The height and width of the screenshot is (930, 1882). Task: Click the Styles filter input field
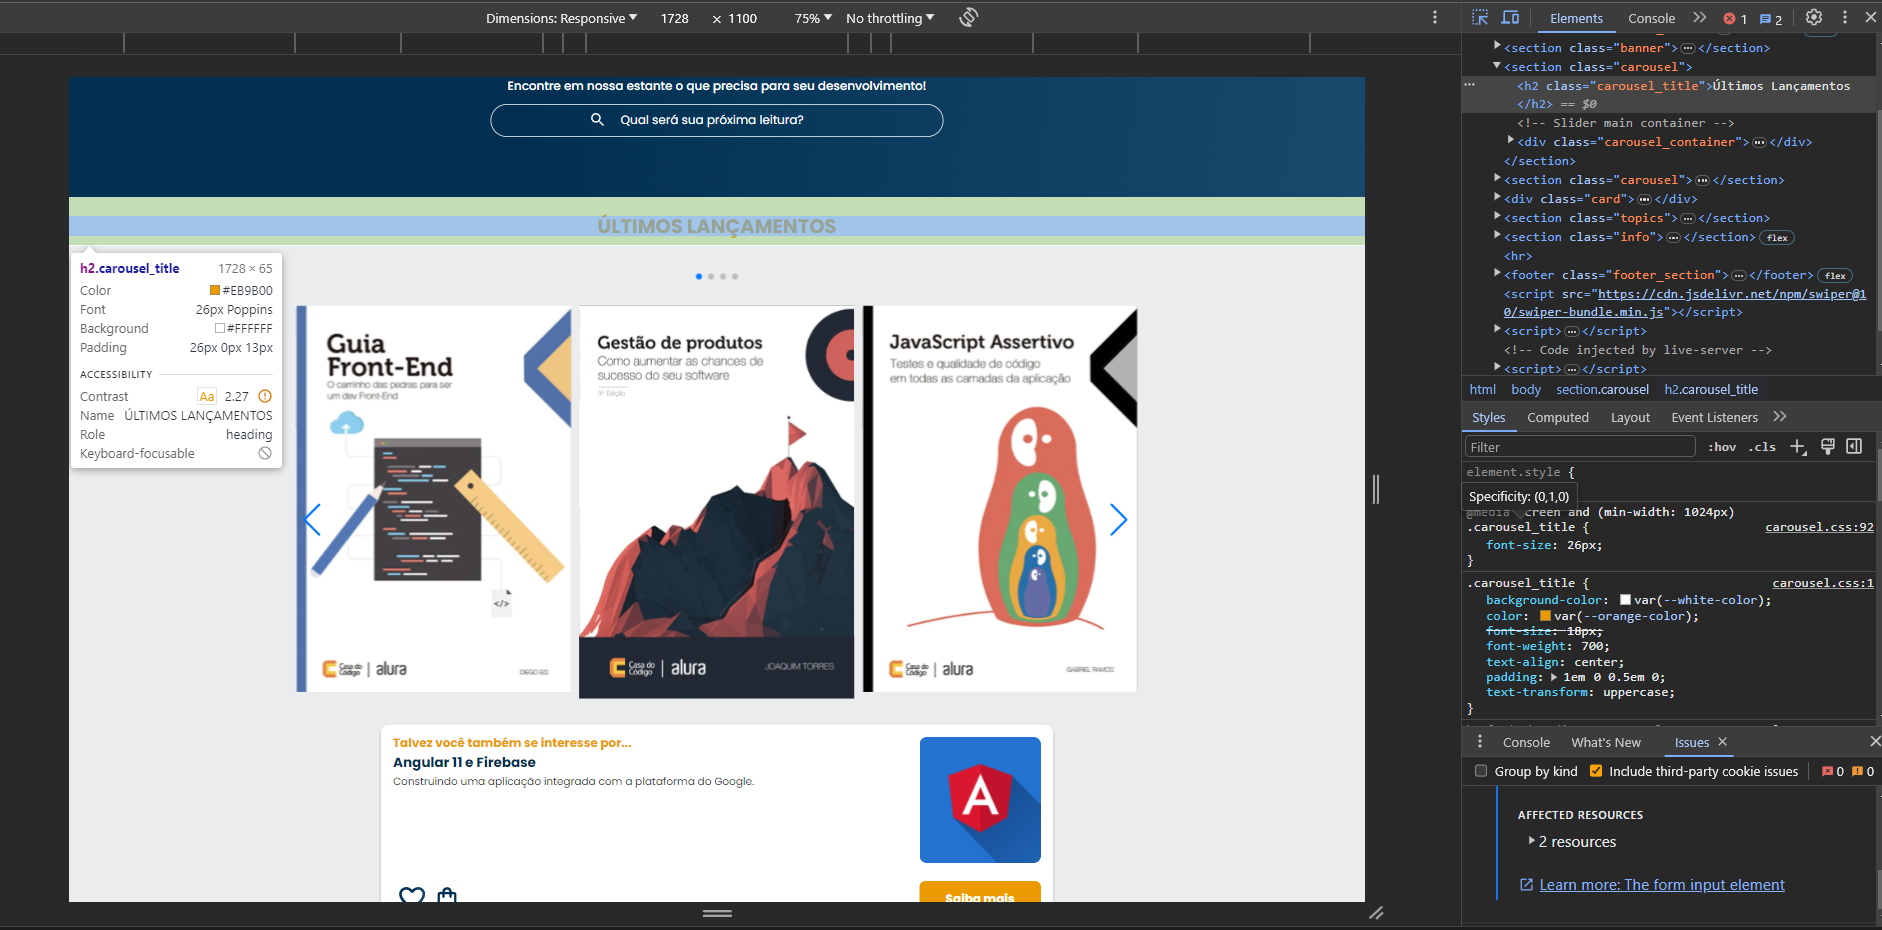(x=1580, y=447)
